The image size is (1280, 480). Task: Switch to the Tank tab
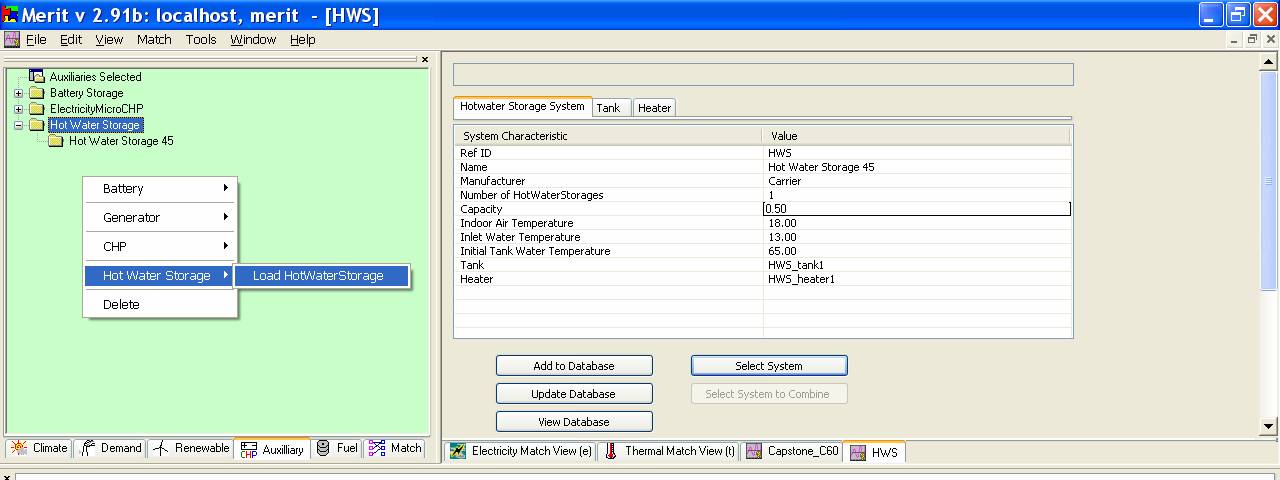608,107
